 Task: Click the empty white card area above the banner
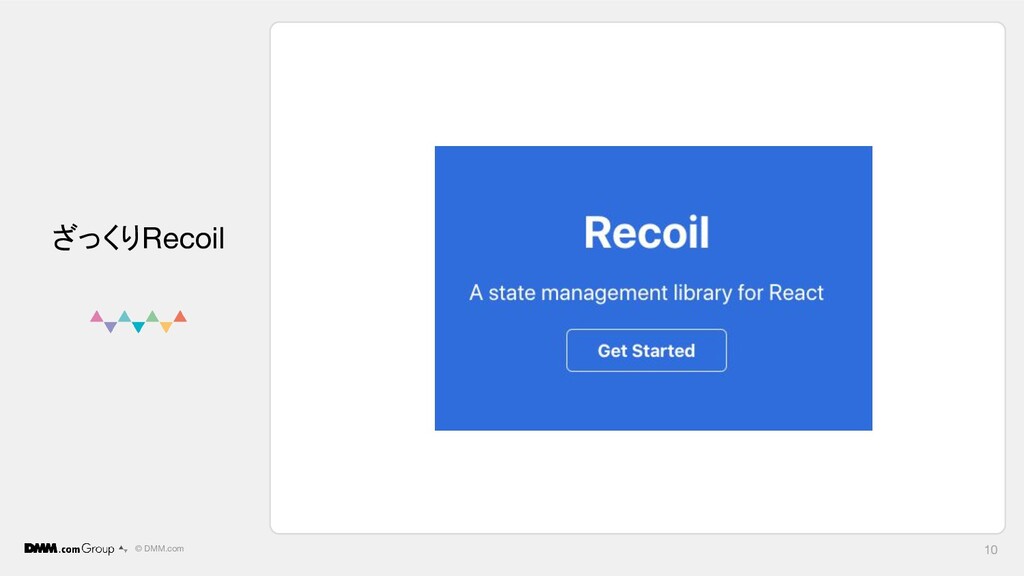click(637, 84)
